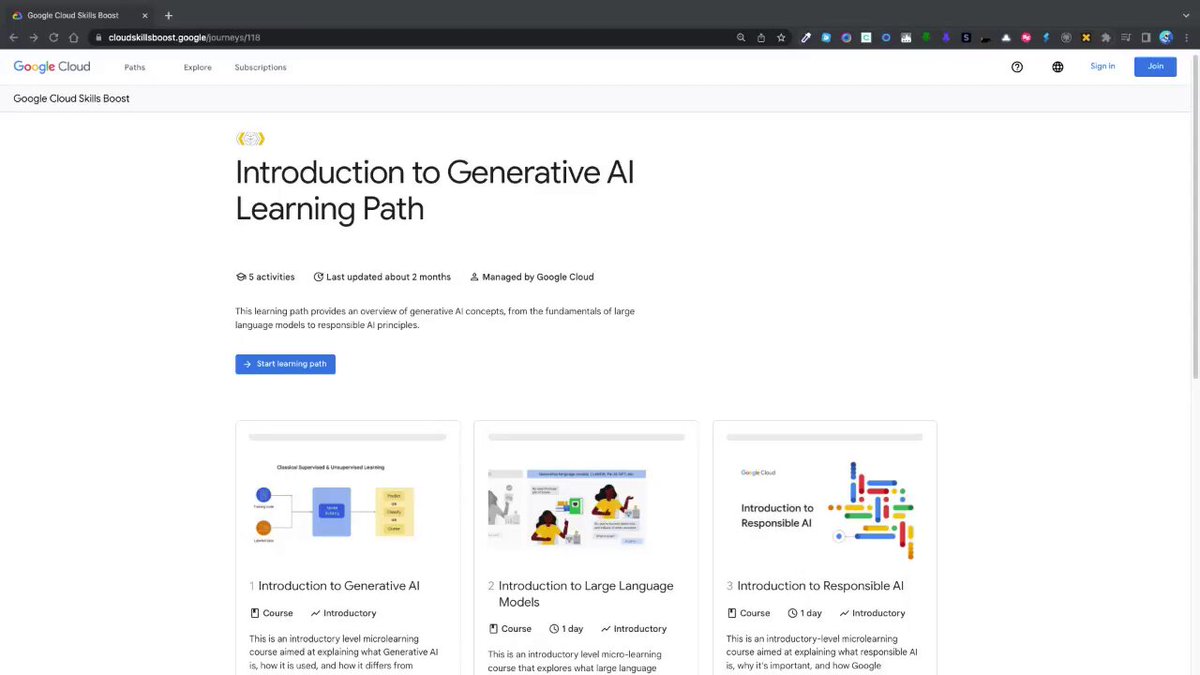The height and width of the screenshot is (675, 1200).
Task: Open Introduction to Generative AI course title
Action: (339, 586)
